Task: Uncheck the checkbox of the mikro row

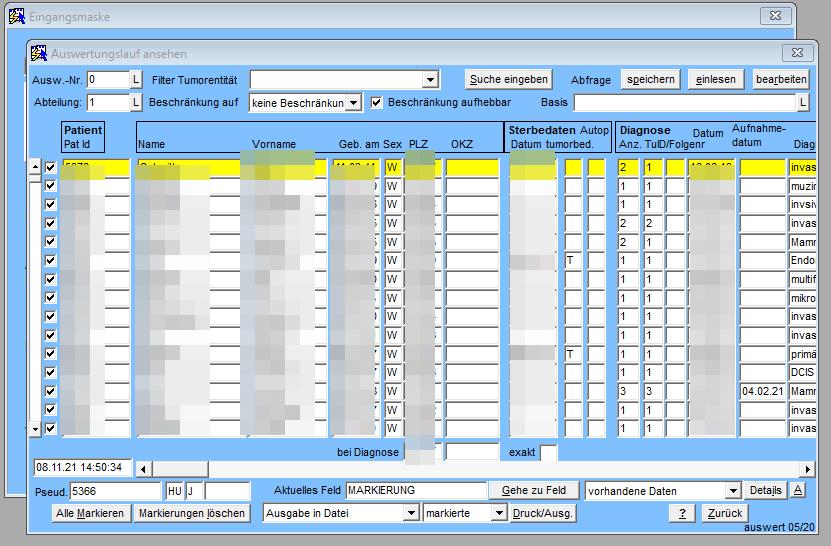Action: click(x=50, y=297)
